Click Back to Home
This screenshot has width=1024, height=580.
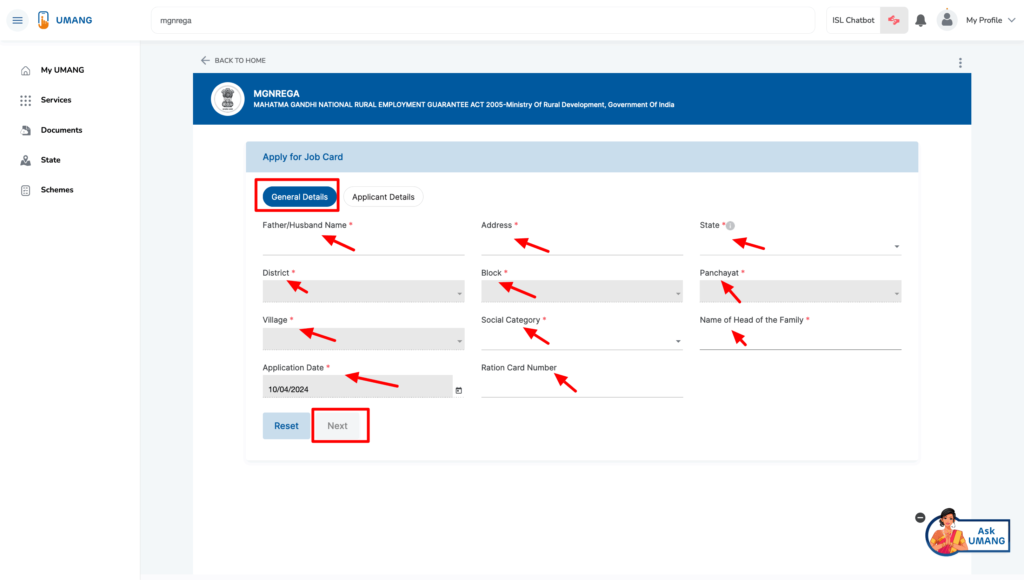[232, 60]
